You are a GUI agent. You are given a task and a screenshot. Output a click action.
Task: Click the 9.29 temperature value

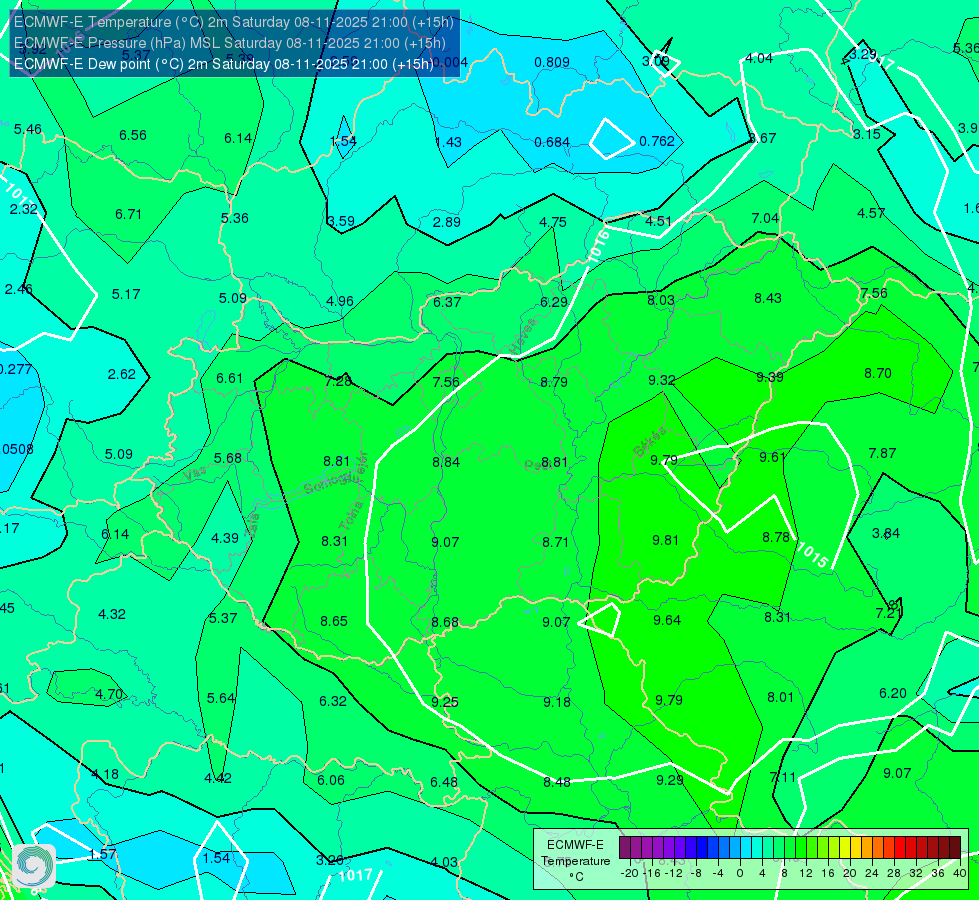669,780
